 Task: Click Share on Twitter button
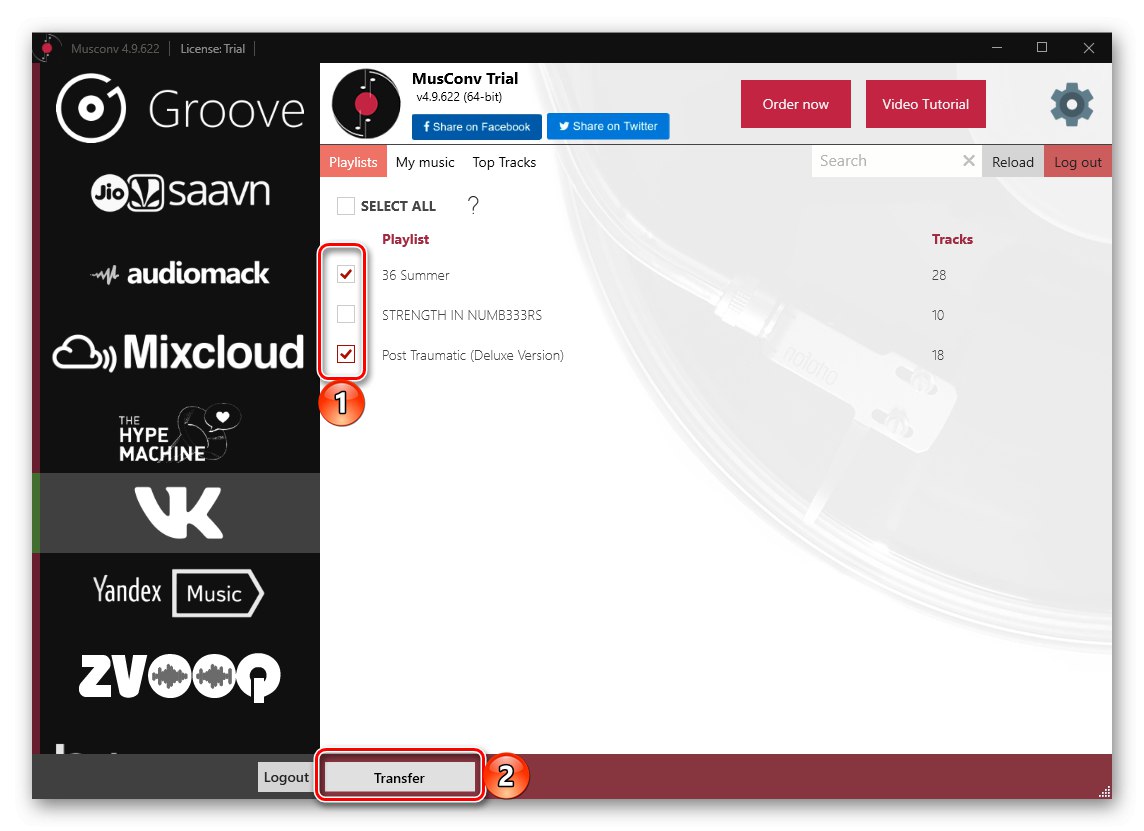coord(608,126)
